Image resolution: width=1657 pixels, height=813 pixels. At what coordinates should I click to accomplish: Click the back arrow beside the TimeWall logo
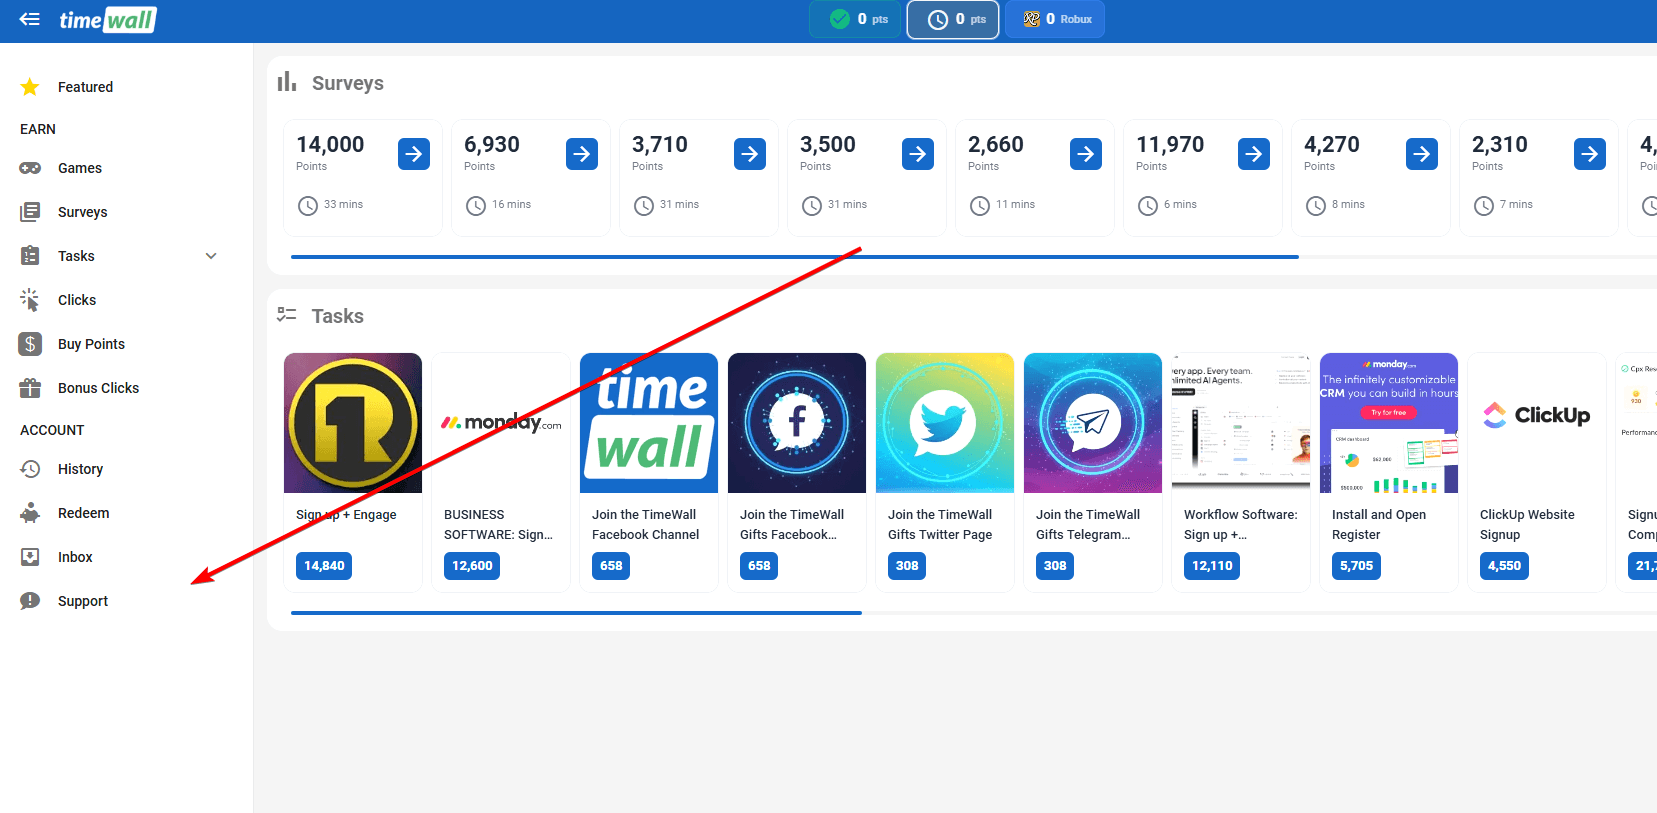tap(30, 19)
